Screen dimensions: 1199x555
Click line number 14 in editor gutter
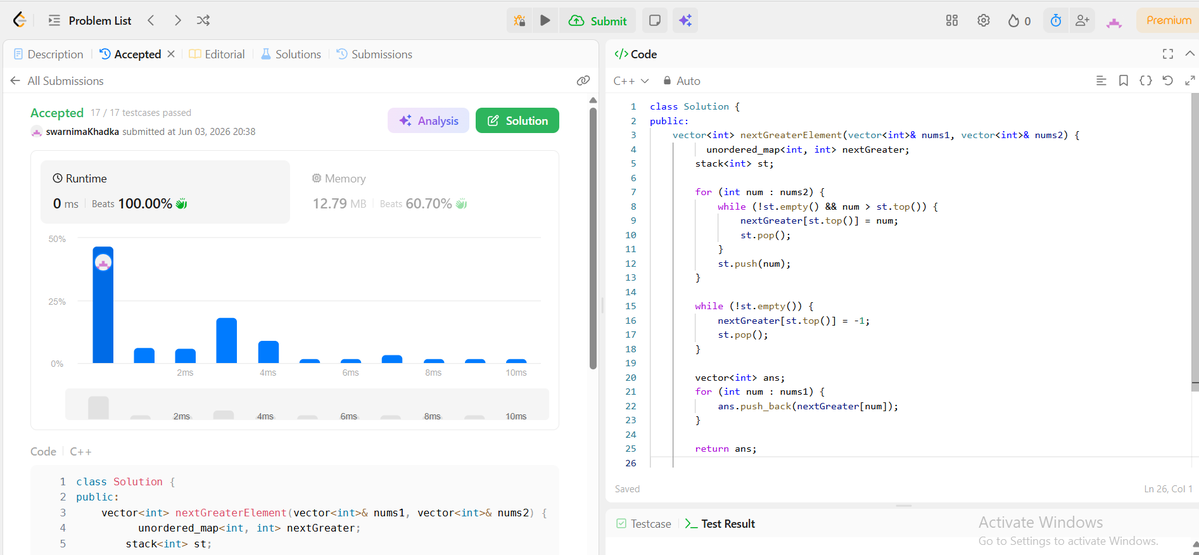click(632, 292)
